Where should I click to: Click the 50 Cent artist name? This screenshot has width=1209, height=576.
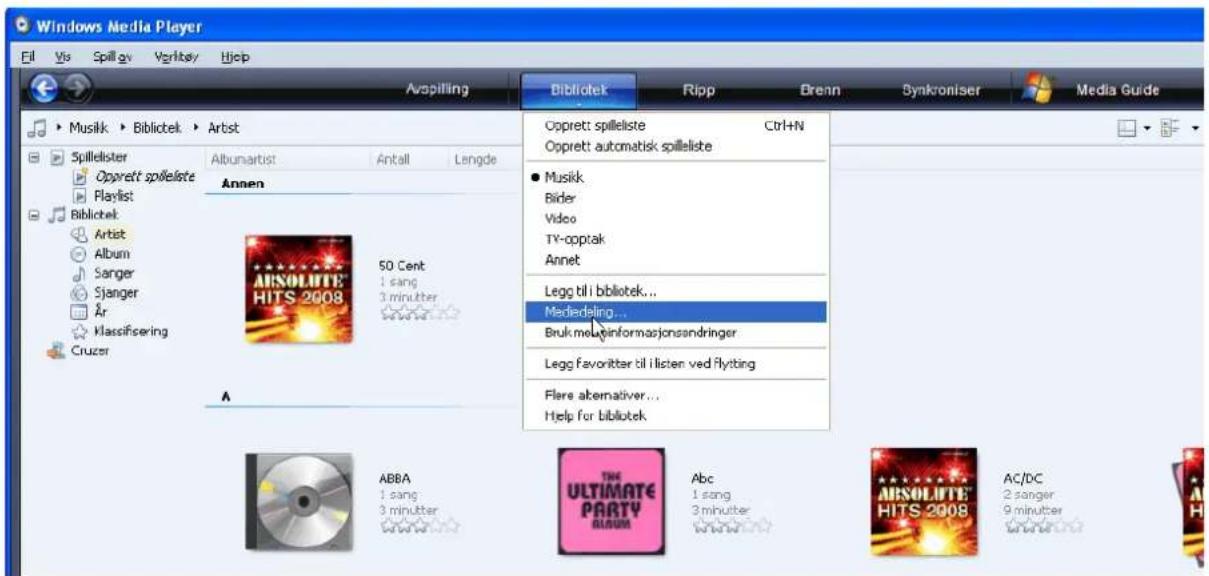402,266
